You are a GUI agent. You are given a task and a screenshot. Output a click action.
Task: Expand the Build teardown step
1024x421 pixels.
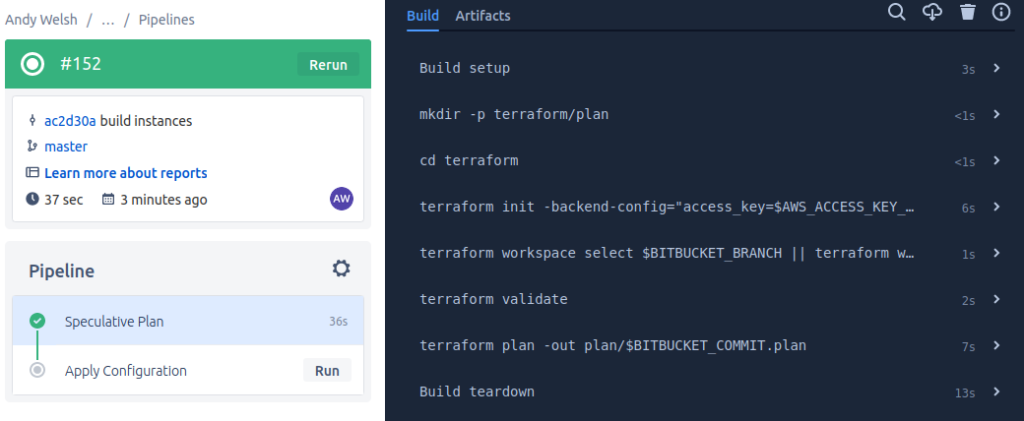[x=711, y=392]
